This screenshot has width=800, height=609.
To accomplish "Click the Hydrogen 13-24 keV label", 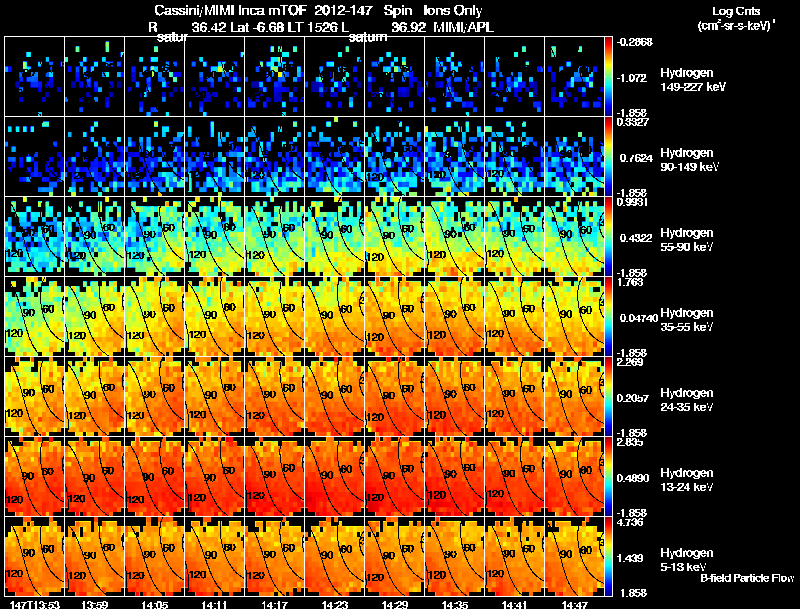I will coord(687,479).
